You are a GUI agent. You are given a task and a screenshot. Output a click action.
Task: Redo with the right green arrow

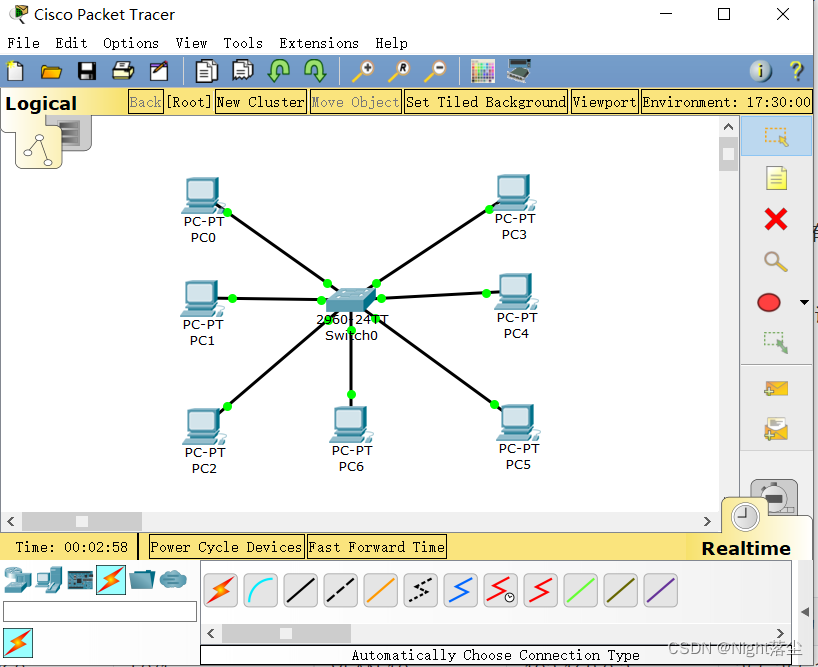coord(315,71)
